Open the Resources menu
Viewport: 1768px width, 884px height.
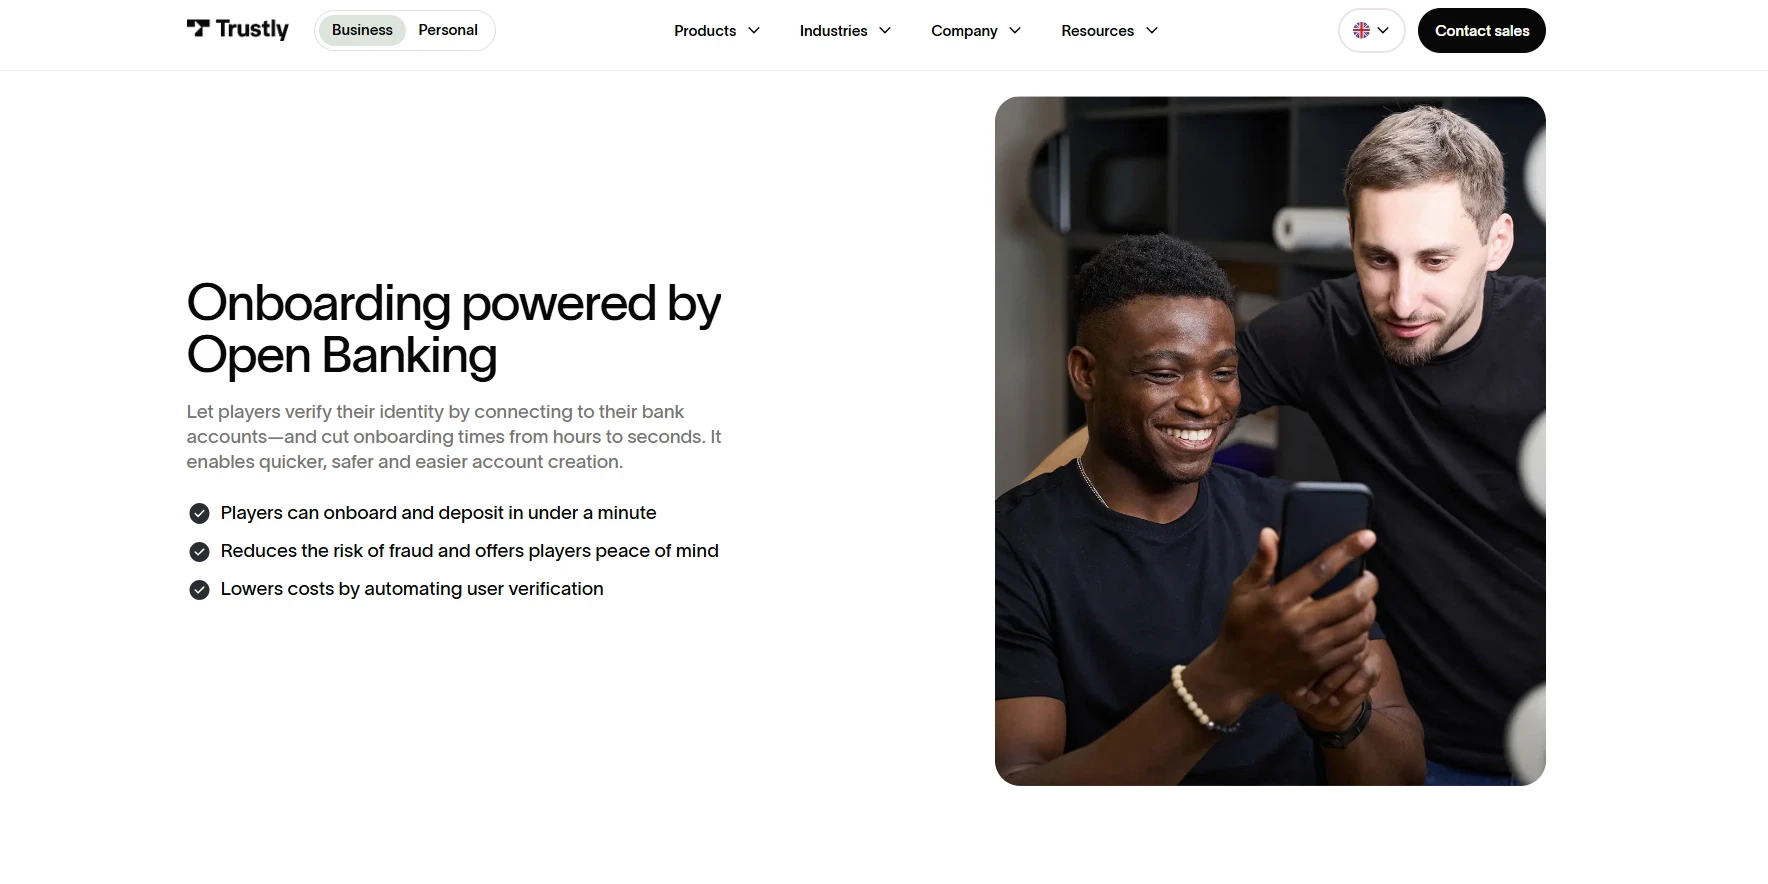tap(1110, 31)
